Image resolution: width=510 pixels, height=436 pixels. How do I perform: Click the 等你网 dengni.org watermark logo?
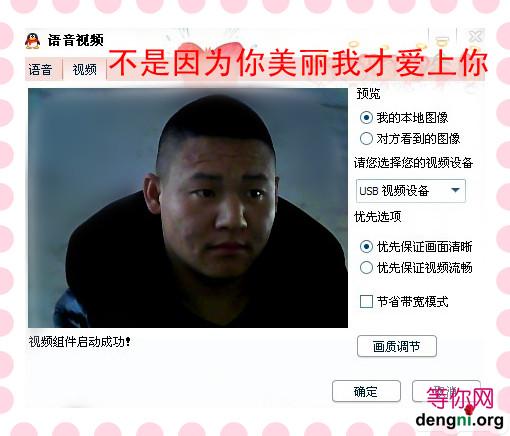[460, 407]
